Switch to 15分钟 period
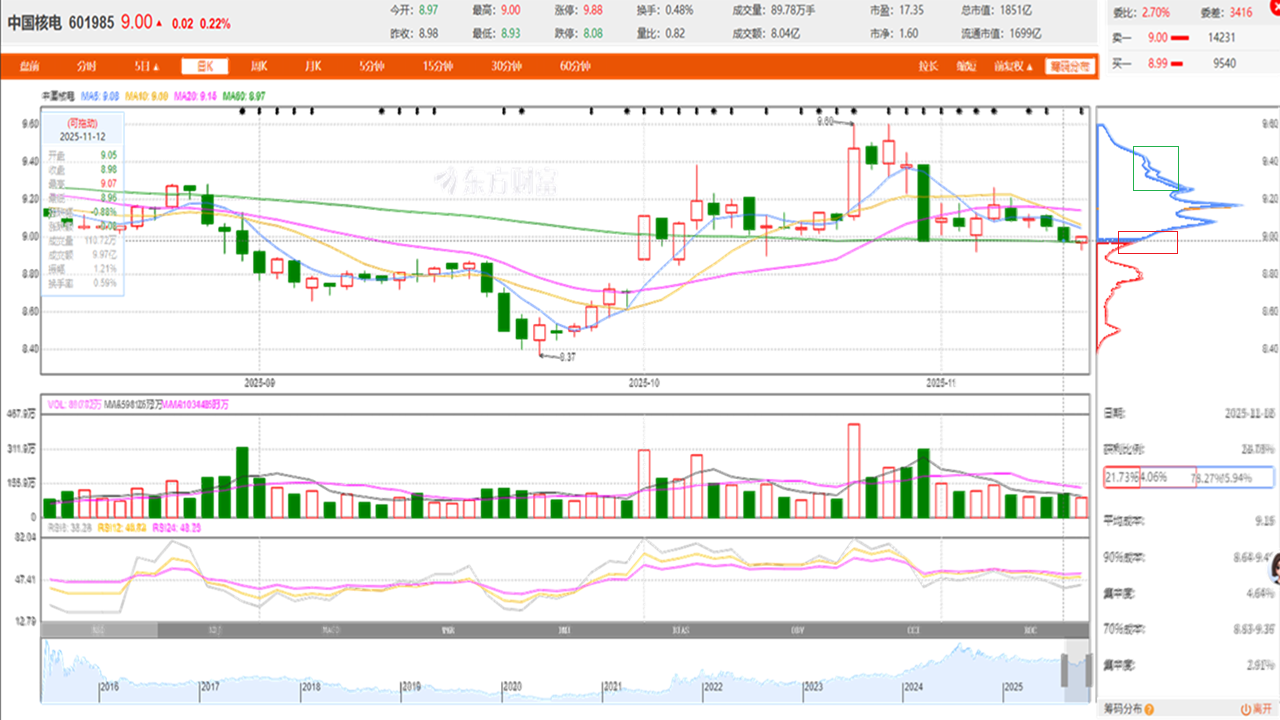Screen dimensions: 1280x720 (x=437, y=67)
